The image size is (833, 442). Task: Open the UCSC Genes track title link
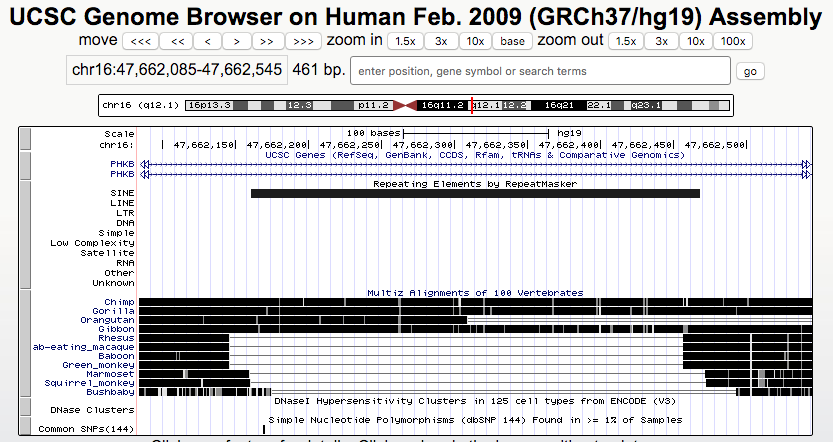pos(475,155)
